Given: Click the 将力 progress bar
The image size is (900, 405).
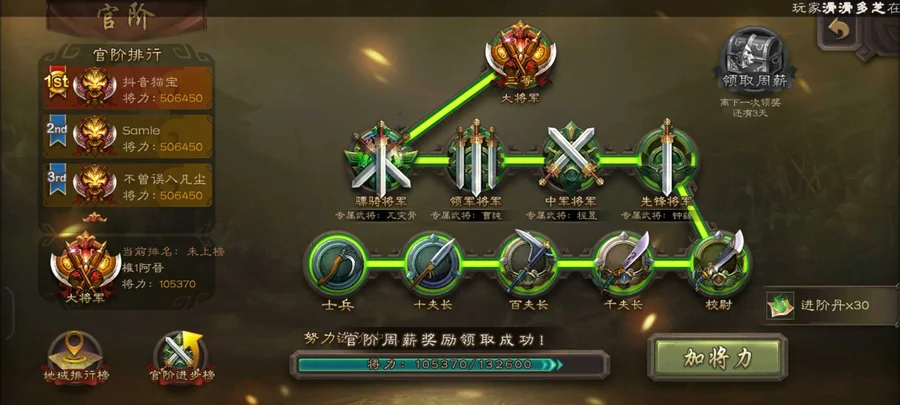Looking at the screenshot, I should tap(449, 364).
